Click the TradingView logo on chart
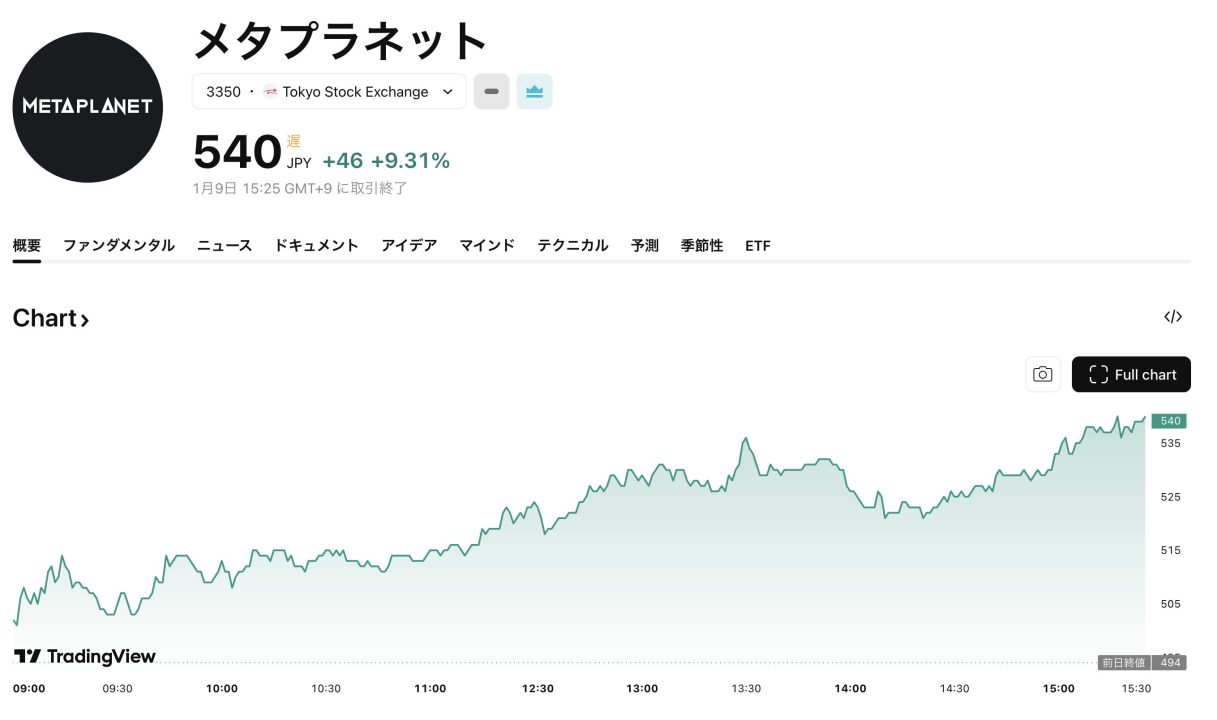 [85, 656]
